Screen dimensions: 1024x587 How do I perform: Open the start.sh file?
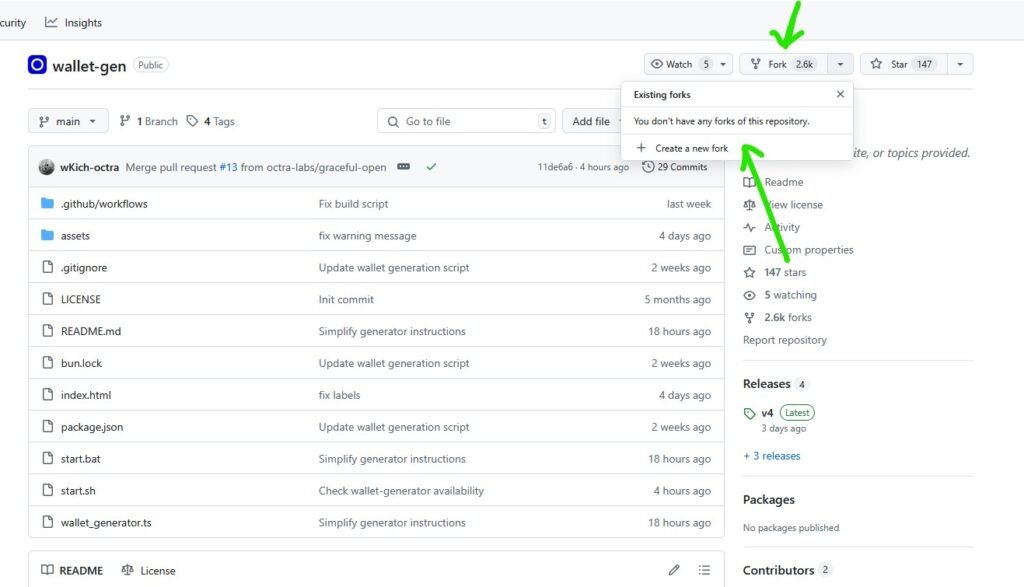click(78, 491)
